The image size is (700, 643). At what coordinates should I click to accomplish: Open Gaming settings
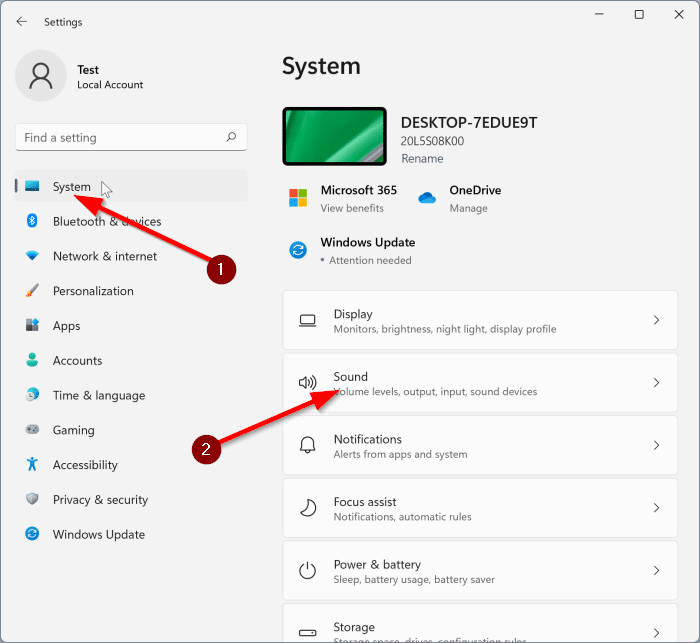131,430
